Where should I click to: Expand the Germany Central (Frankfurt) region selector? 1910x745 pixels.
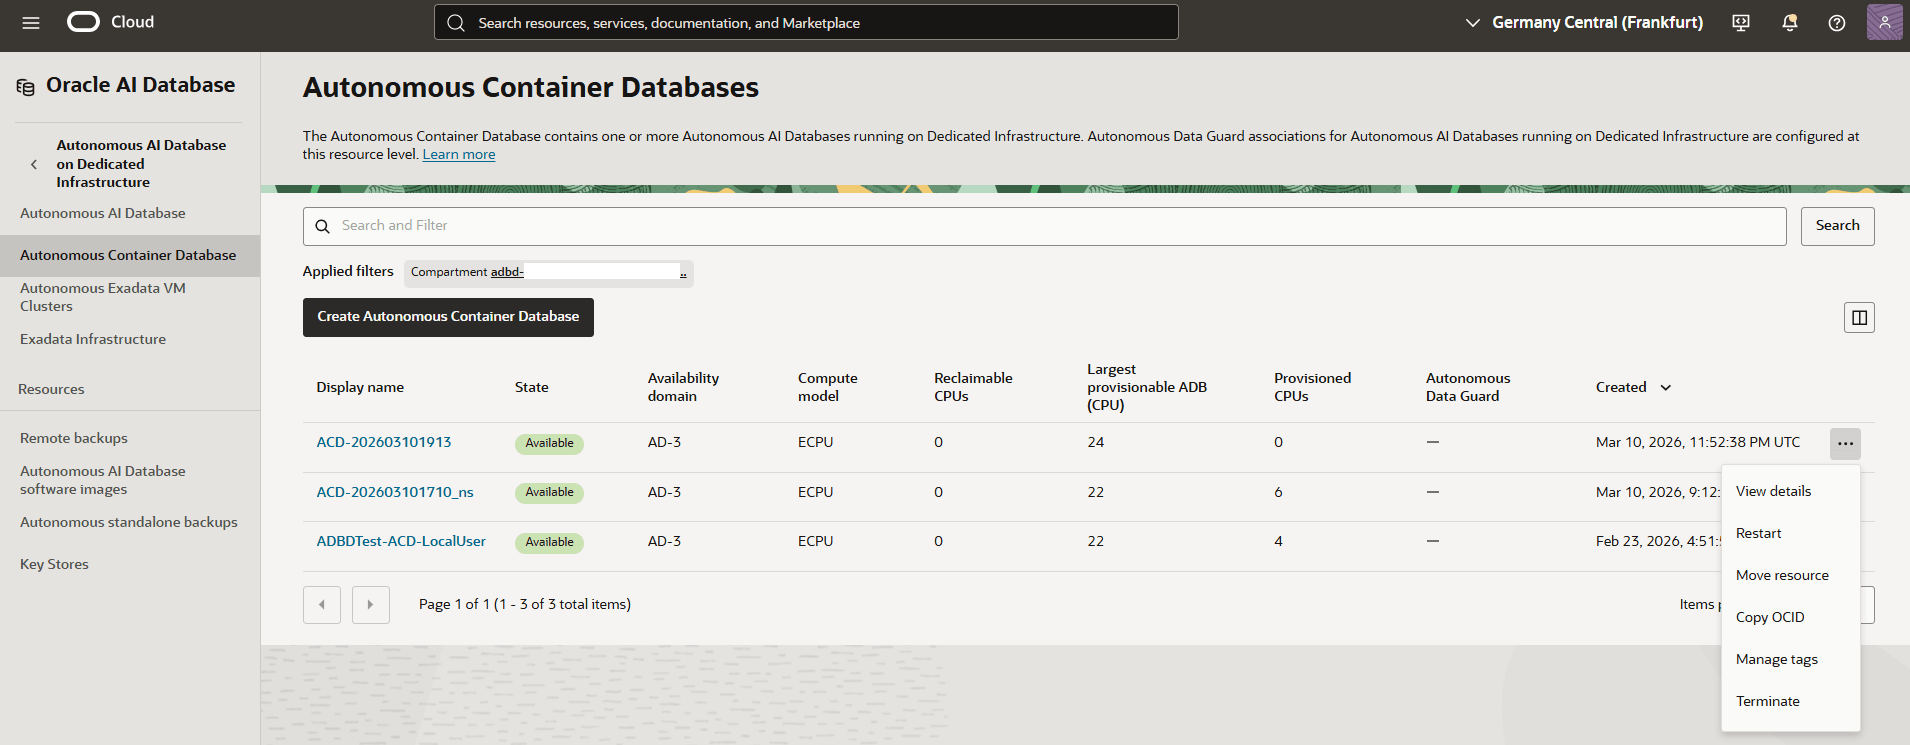coord(1584,22)
